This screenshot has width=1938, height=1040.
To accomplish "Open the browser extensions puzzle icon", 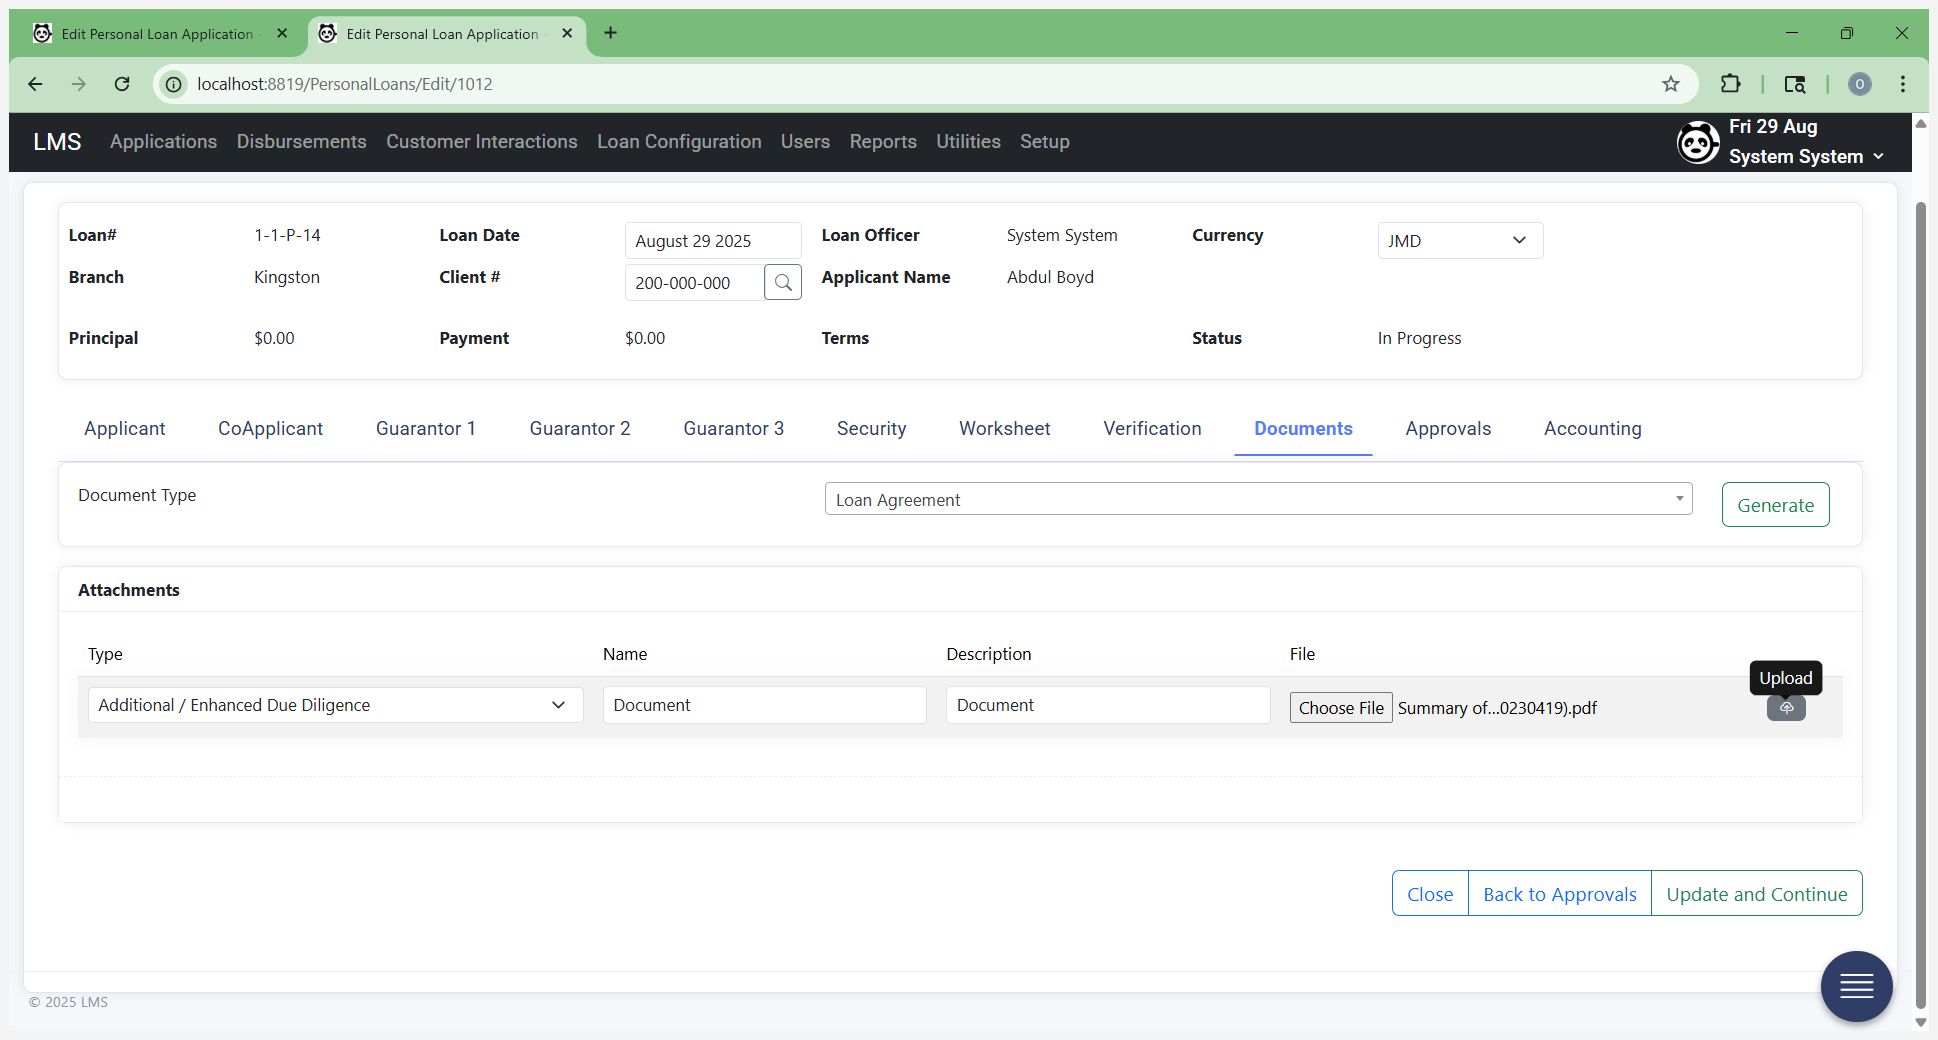I will click(x=1731, y=84).
